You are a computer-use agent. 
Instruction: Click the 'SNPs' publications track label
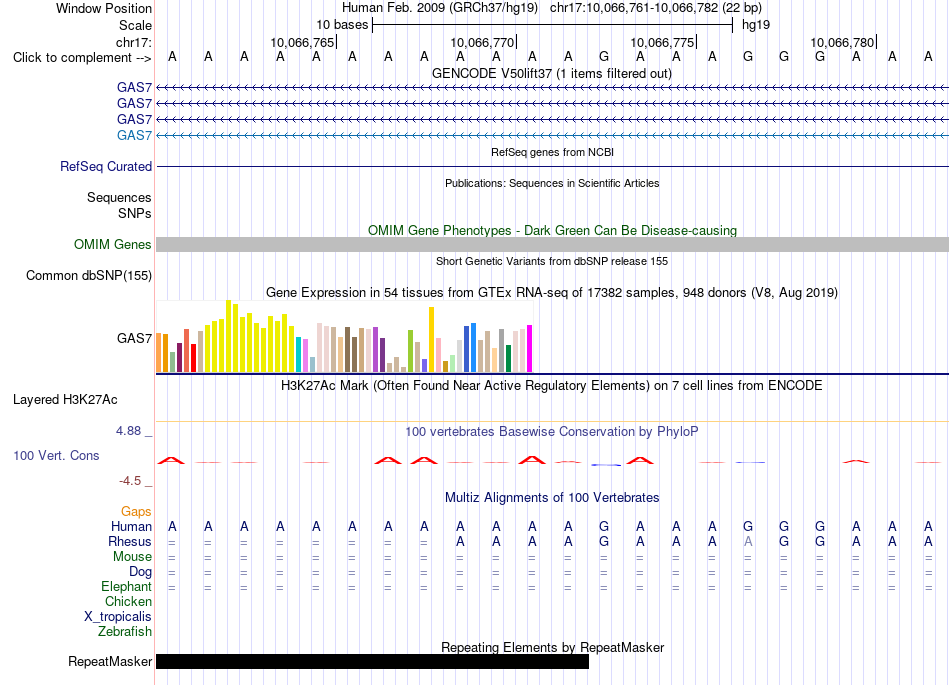pyautogui.click(x=135, y=213)
